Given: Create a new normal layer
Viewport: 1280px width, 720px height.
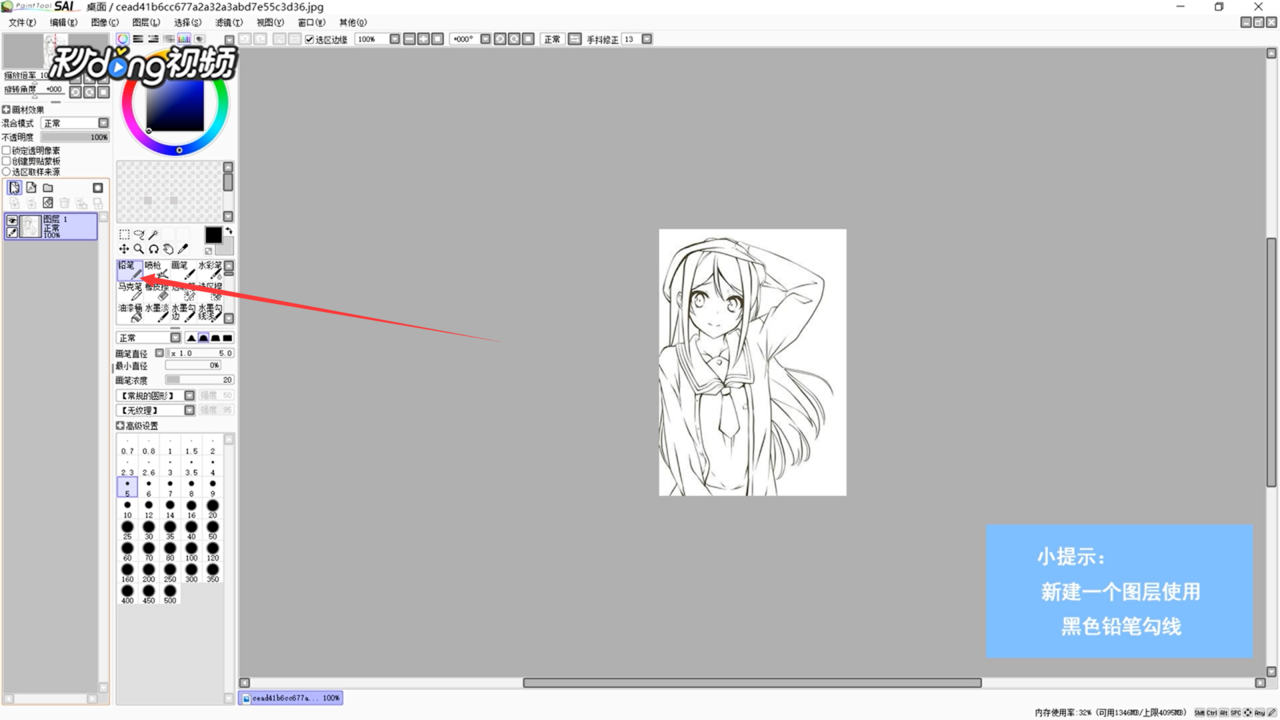Looking at the screenshot, I should (x=14, y=188).
